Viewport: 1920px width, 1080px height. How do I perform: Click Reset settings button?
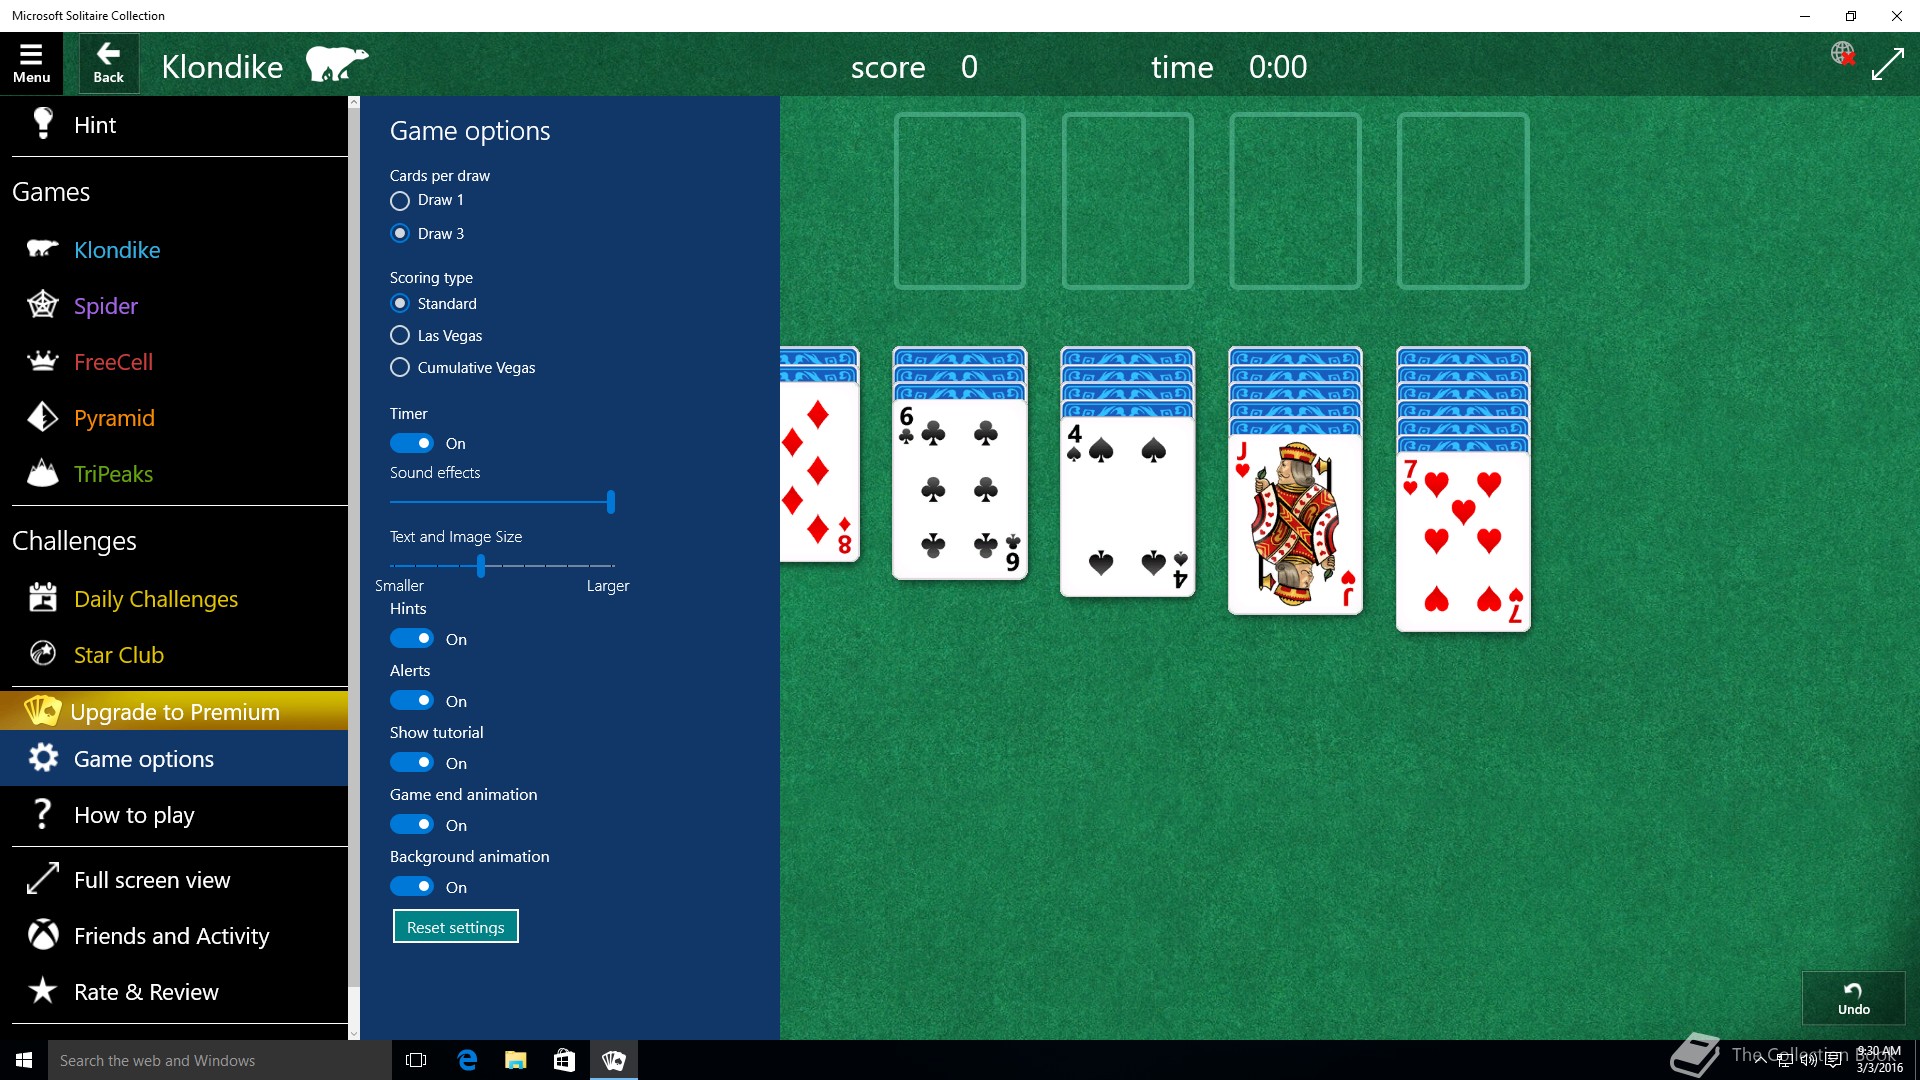[x=456, y=927]
